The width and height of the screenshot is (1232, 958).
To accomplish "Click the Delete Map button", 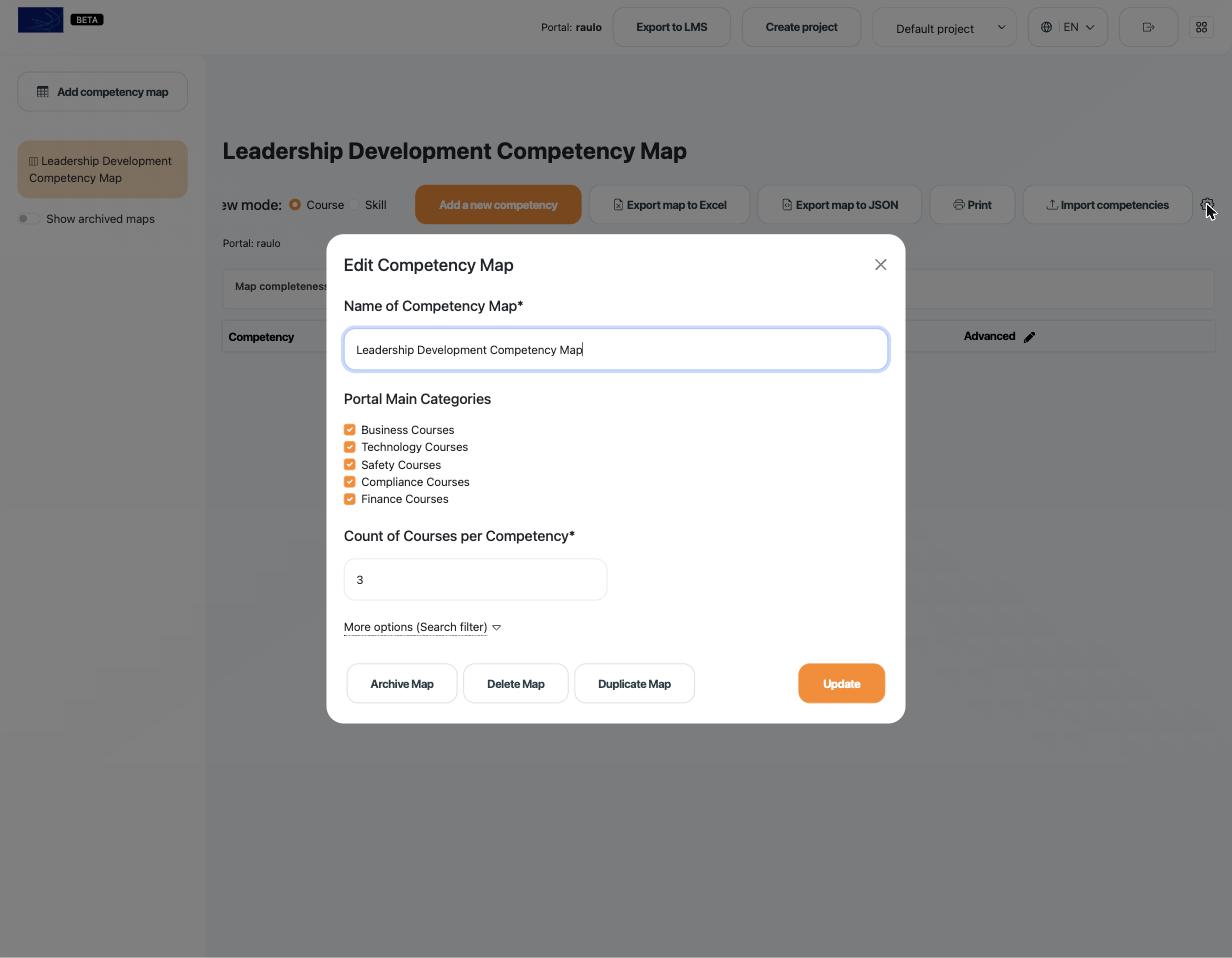I will (x=516, y=684).
